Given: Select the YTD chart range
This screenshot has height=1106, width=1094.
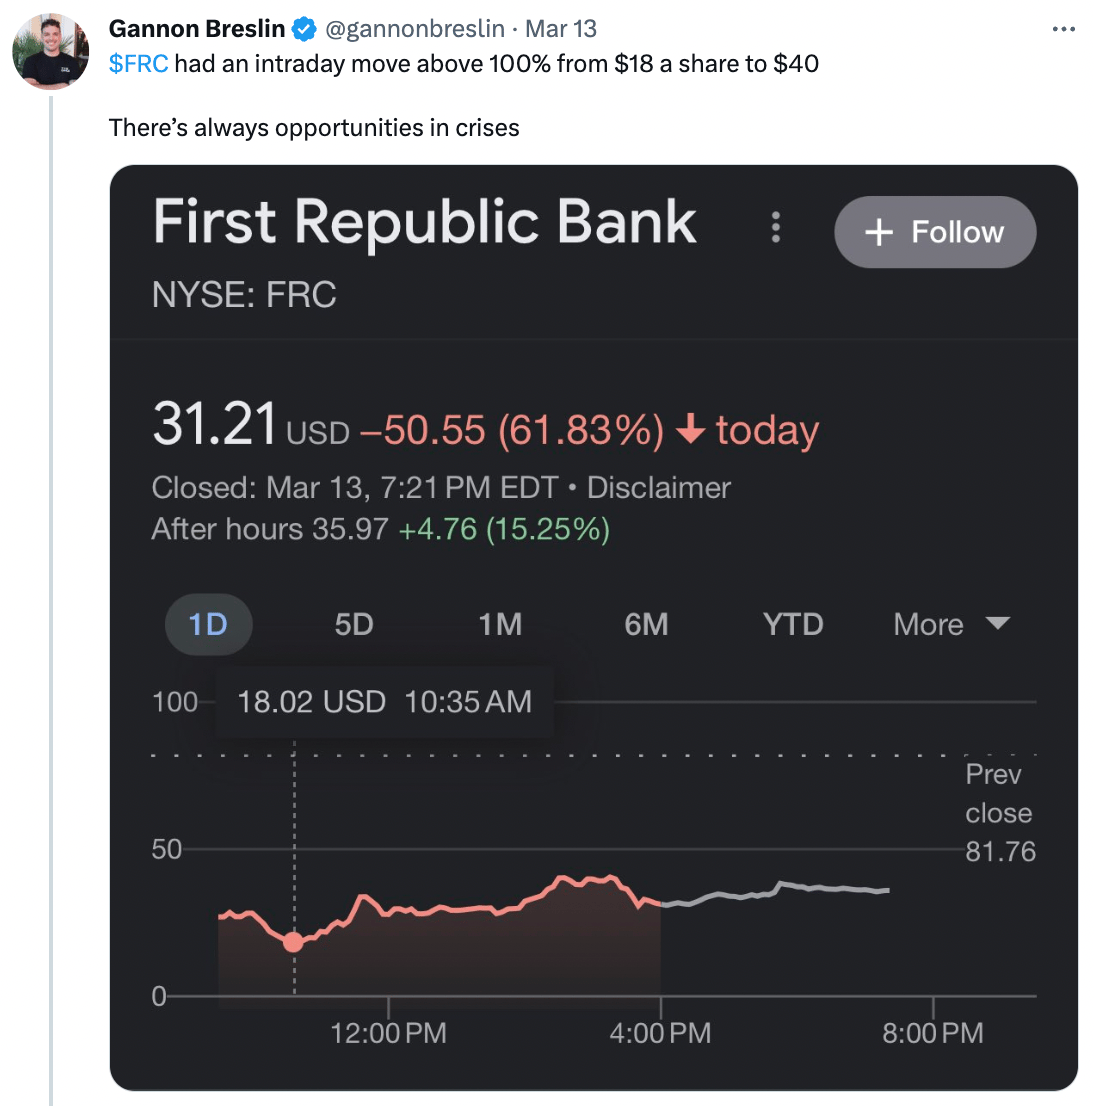Looking at the screenshot, I should coord(793,624).
